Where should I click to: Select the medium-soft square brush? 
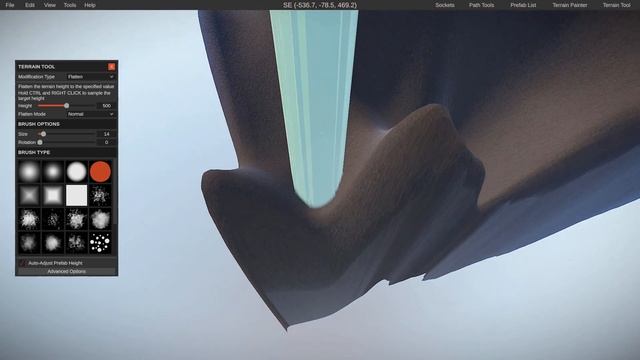(x=53, y=196)
